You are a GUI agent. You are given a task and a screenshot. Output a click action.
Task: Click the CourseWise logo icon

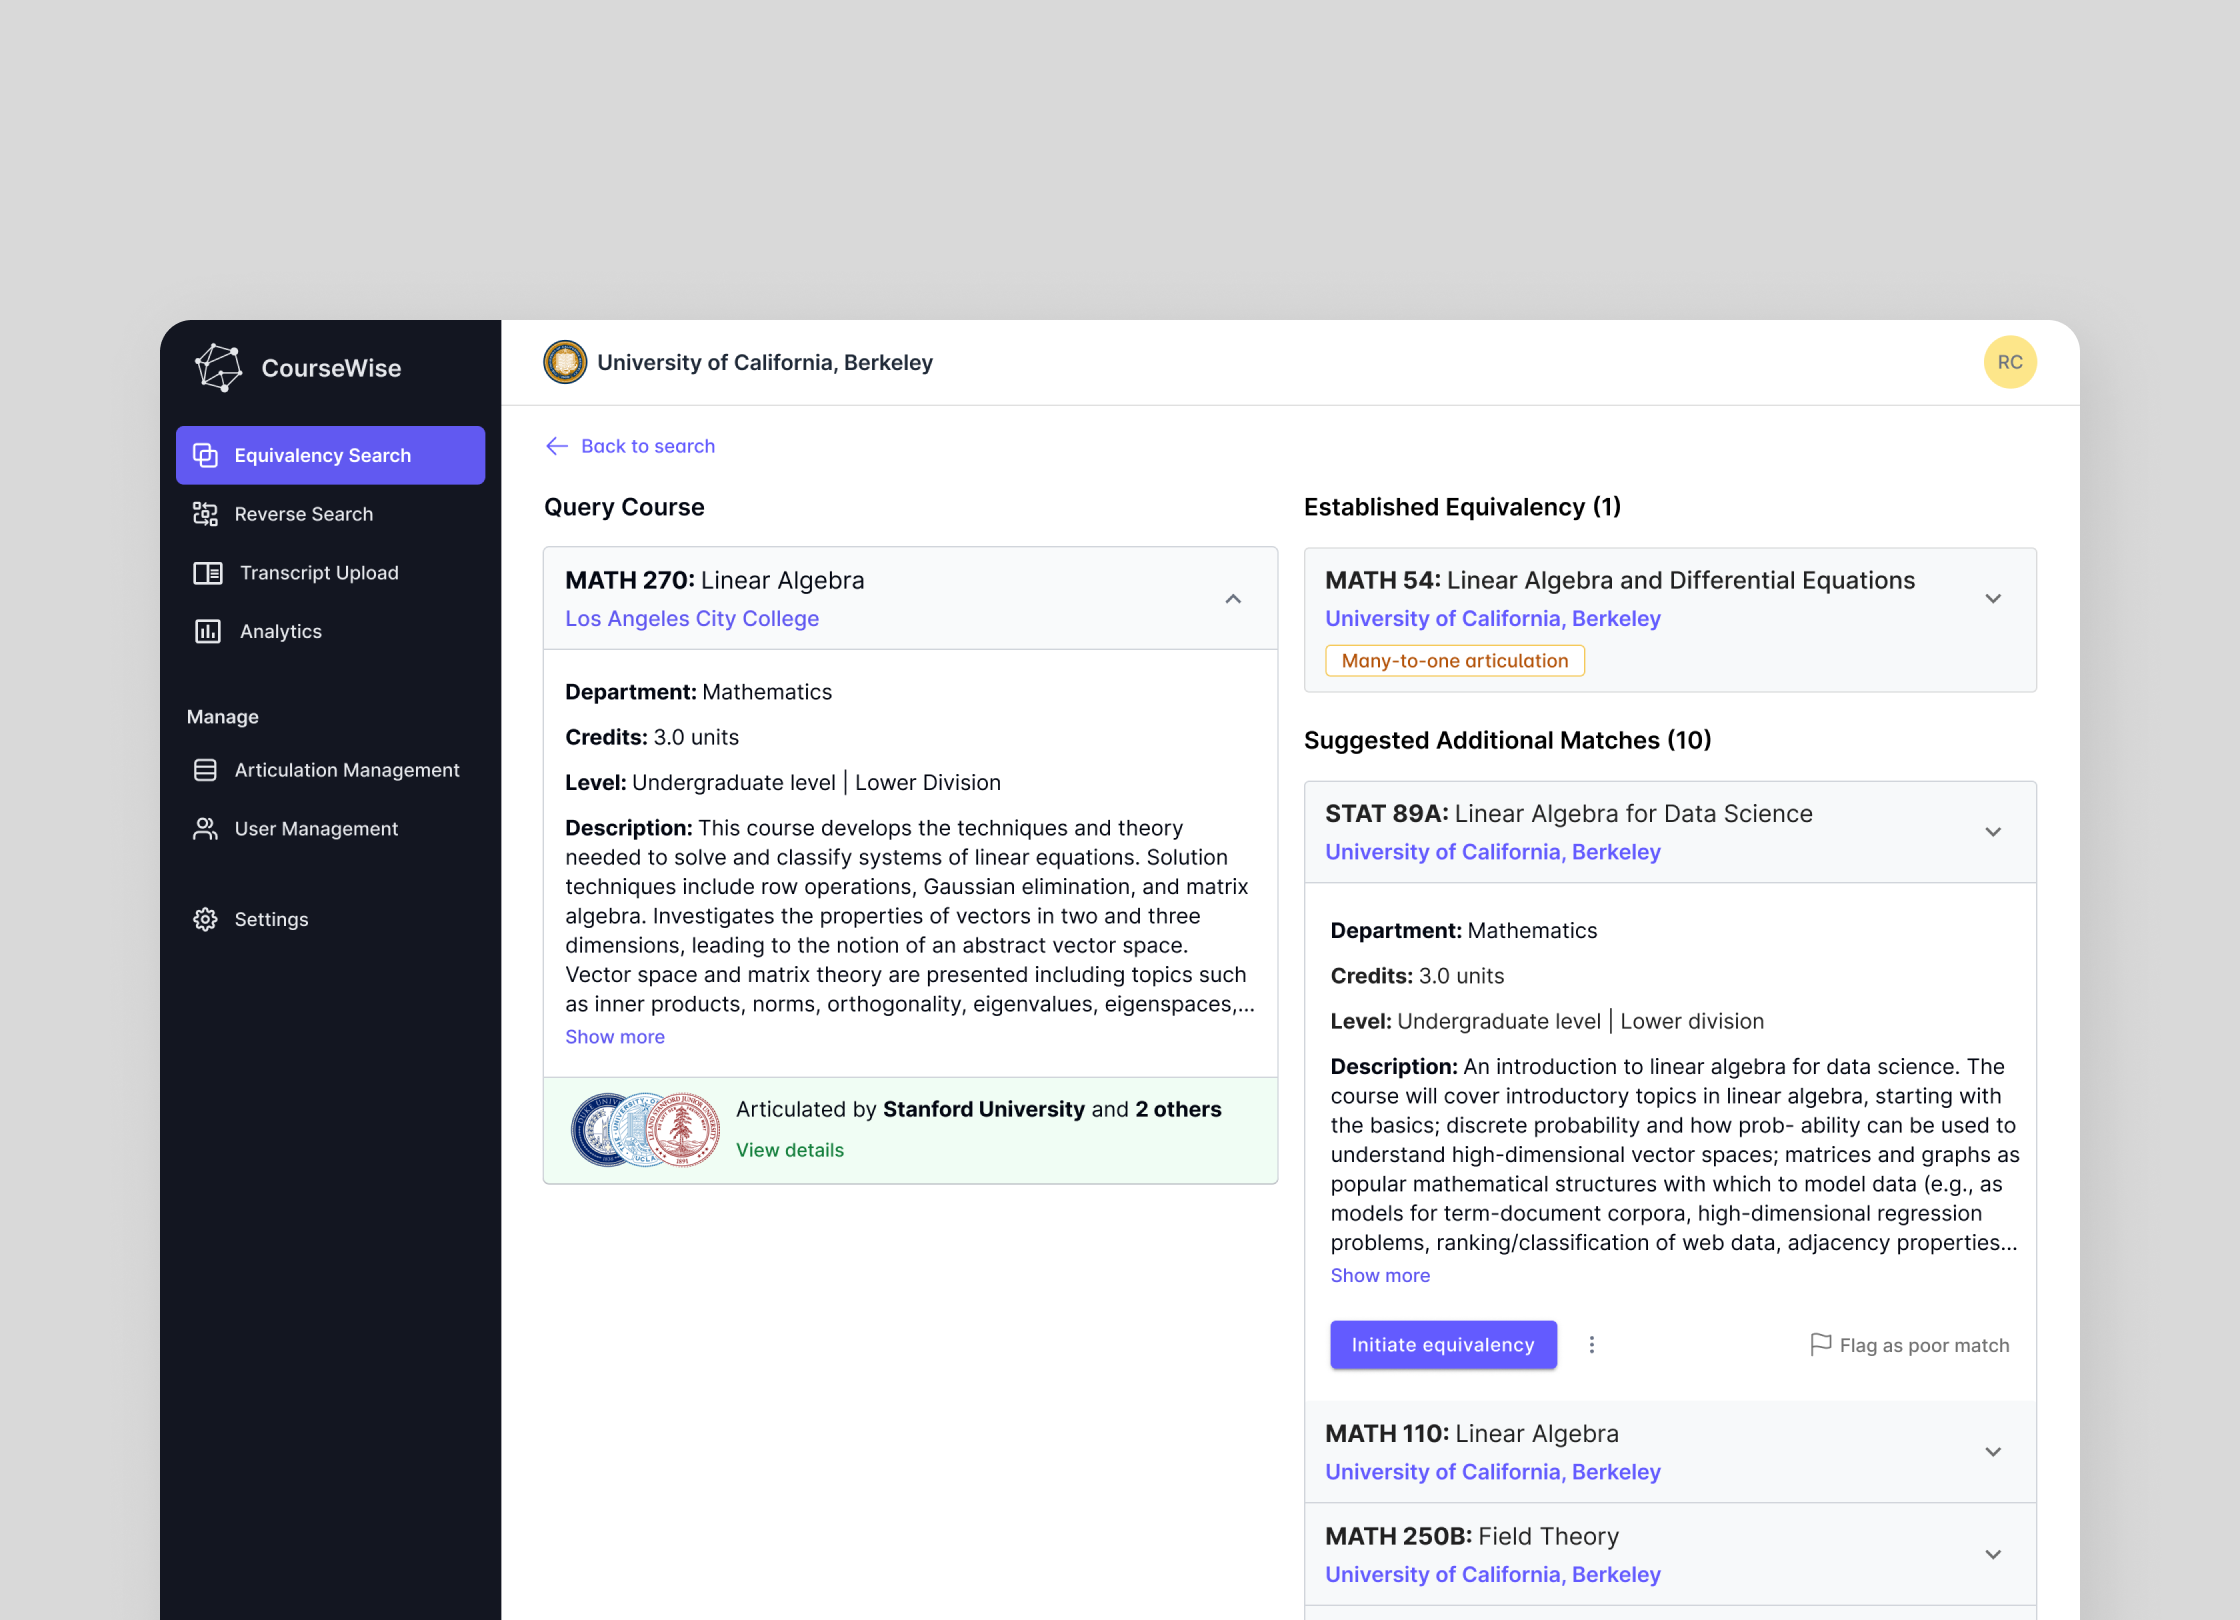[218, 367]
